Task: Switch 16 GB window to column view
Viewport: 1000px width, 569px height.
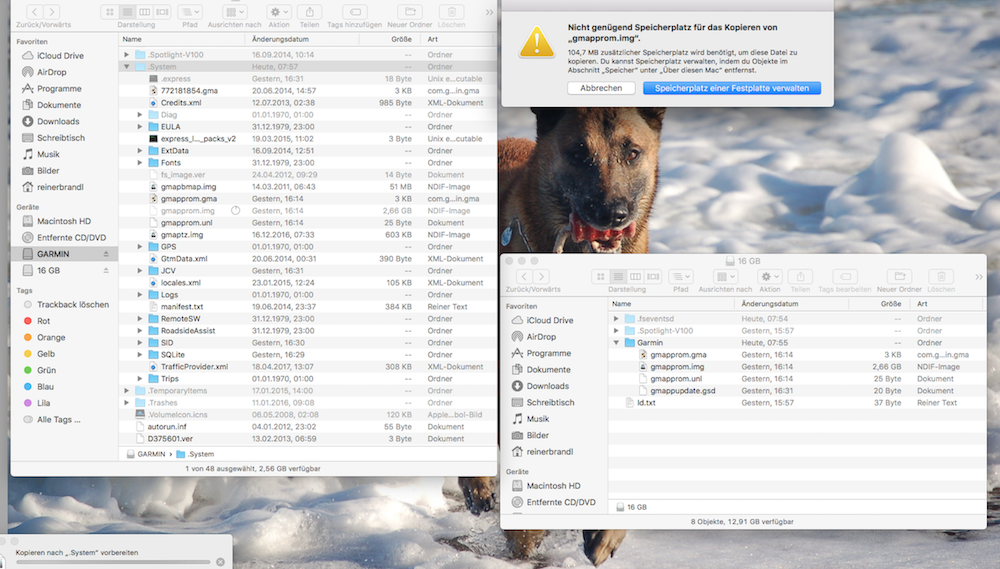Action: pos(635,276)
